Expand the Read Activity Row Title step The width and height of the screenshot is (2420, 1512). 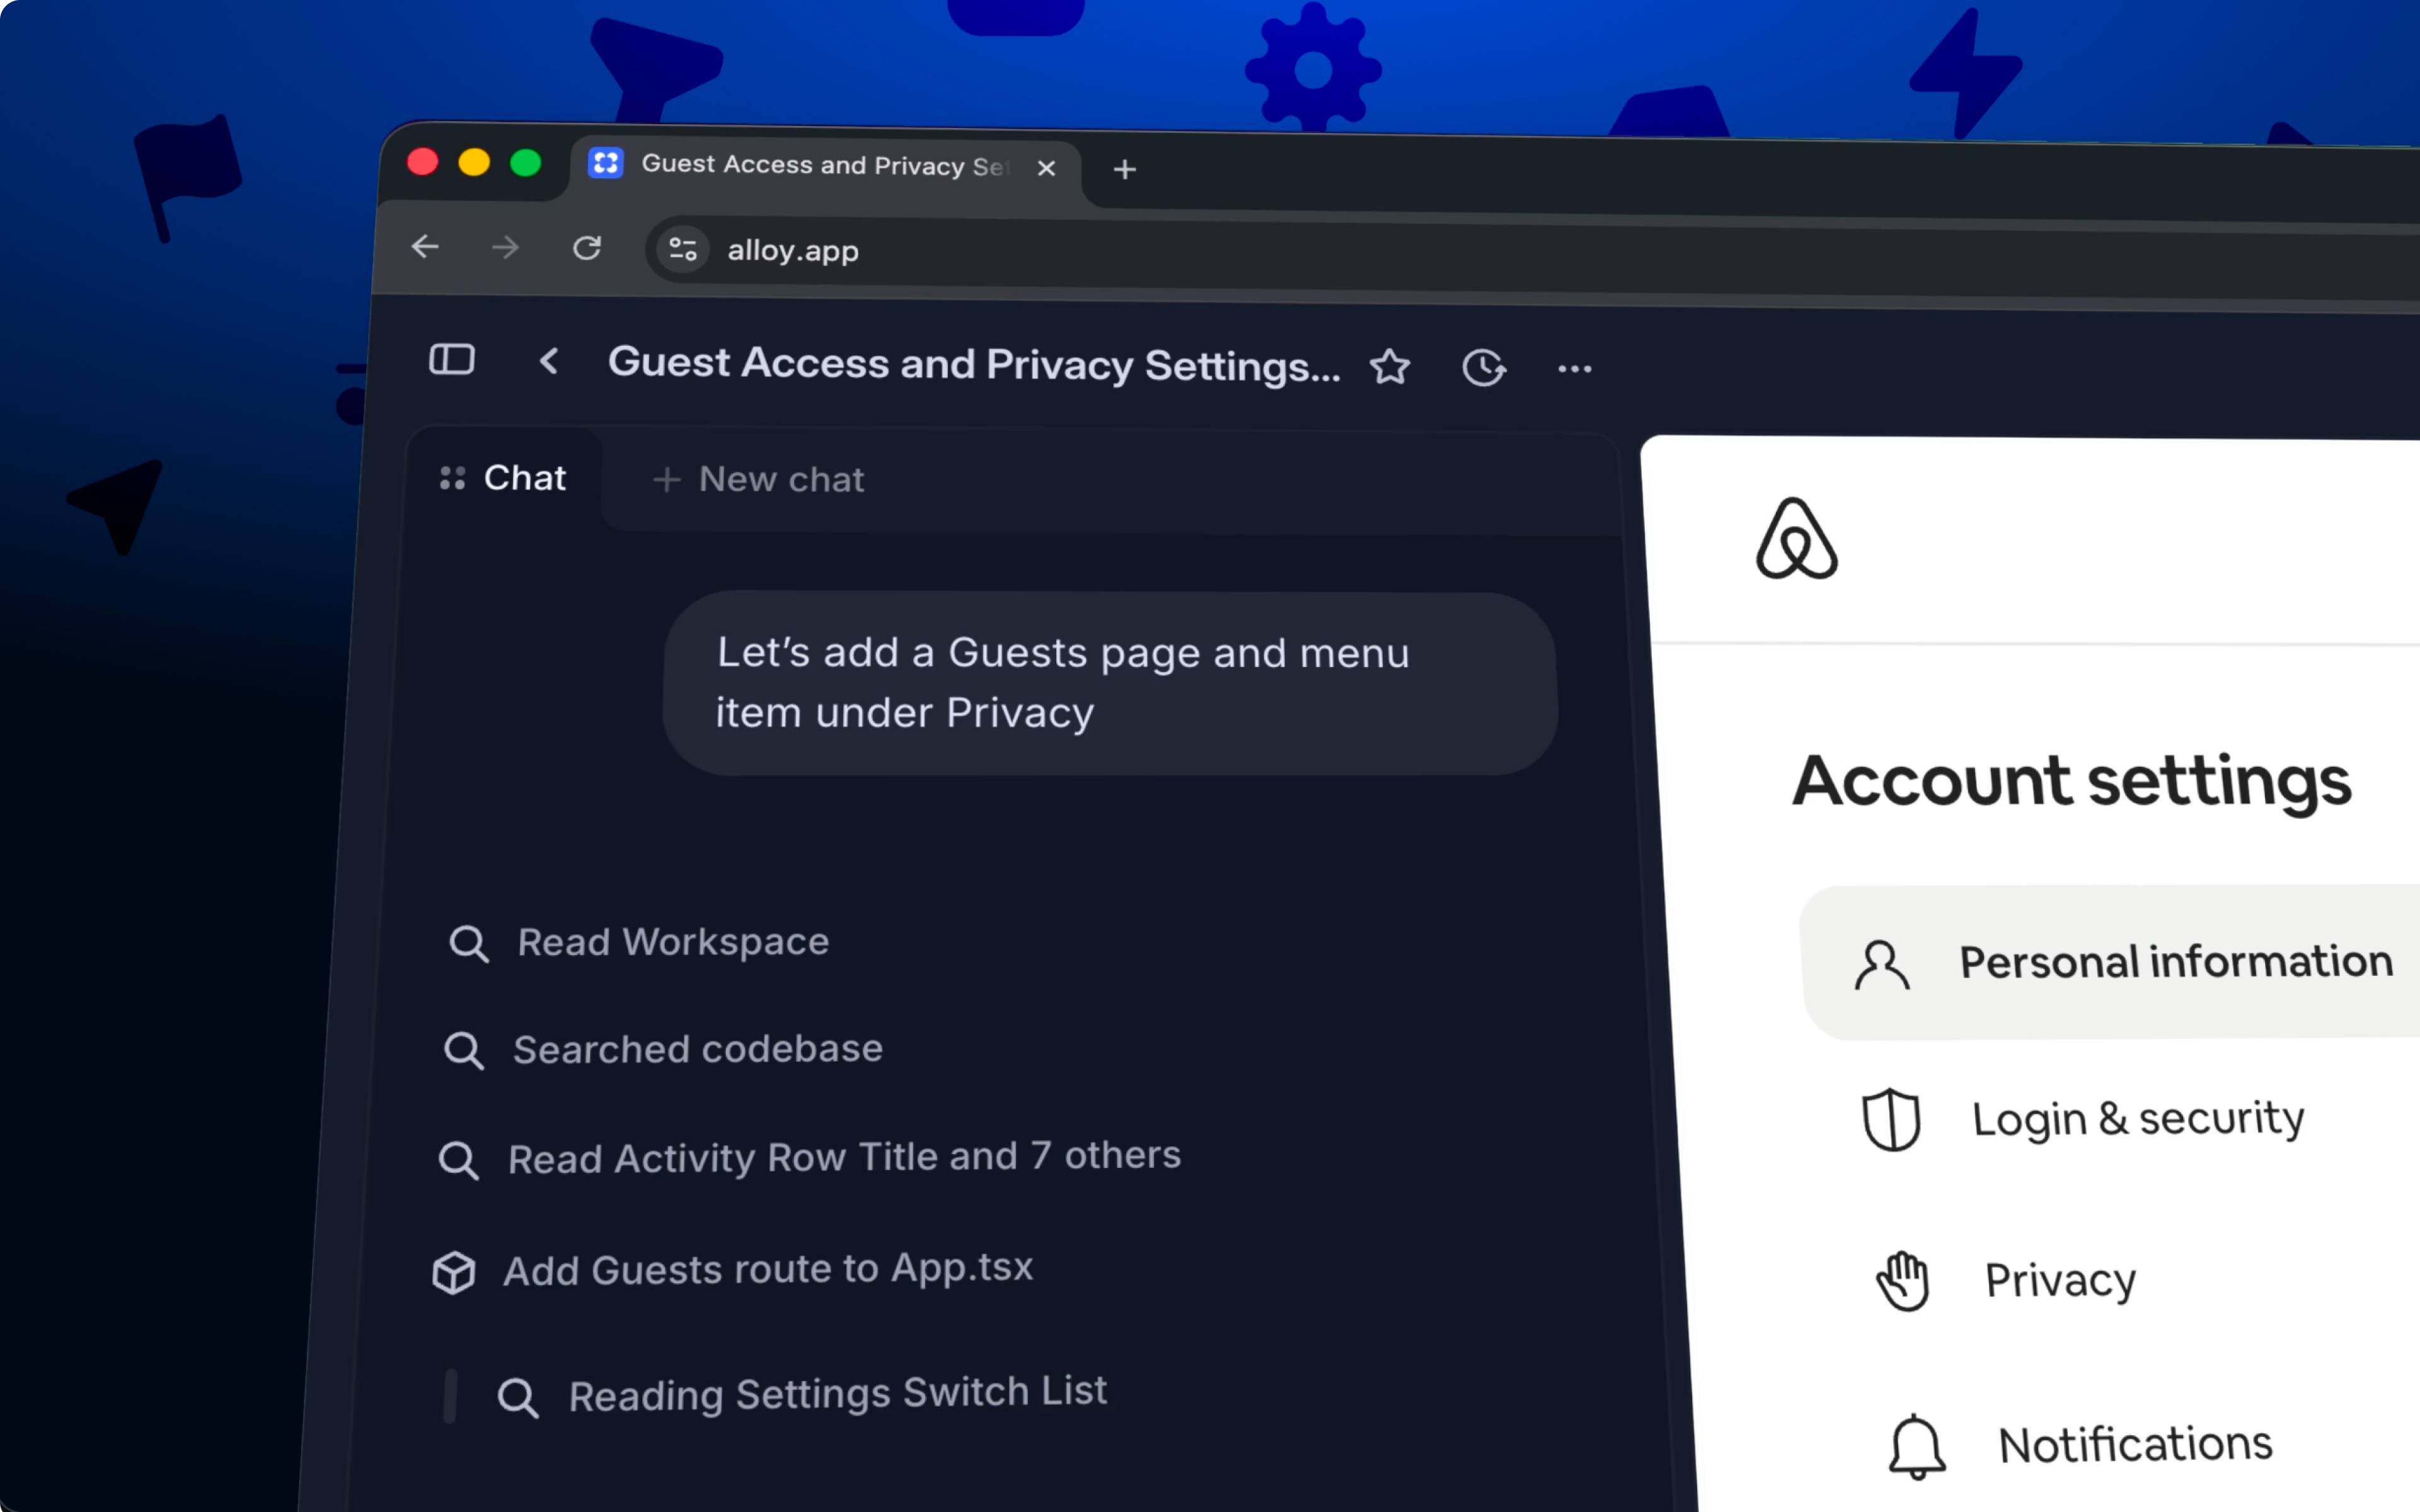pyautogui.click(x=843, y=1157)
